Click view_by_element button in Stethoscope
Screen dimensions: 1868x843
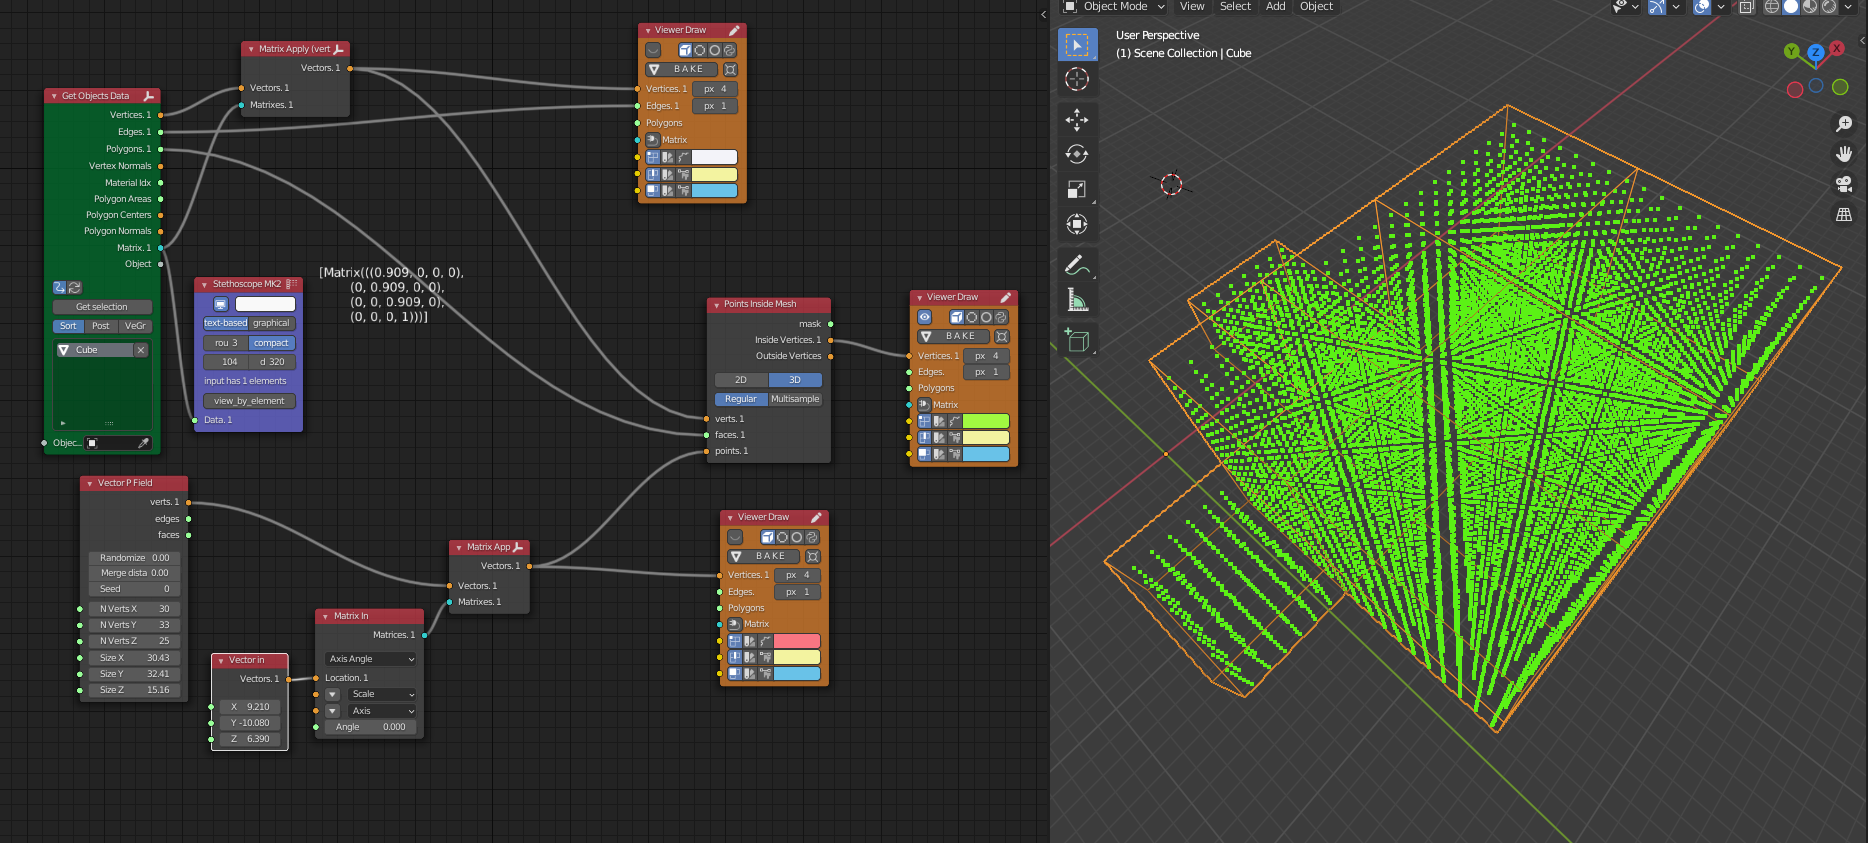pyautogui.click(x=249, y=401)
